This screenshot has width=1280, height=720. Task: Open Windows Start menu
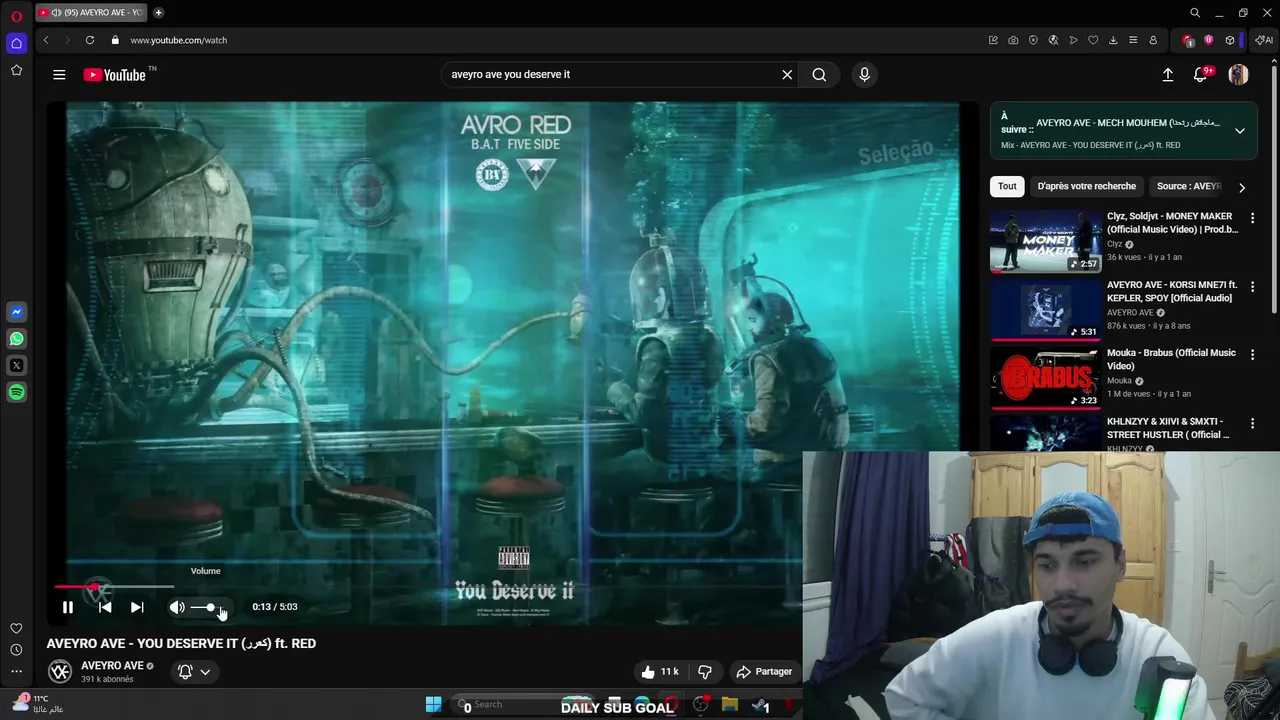click(x=433, y=704)
